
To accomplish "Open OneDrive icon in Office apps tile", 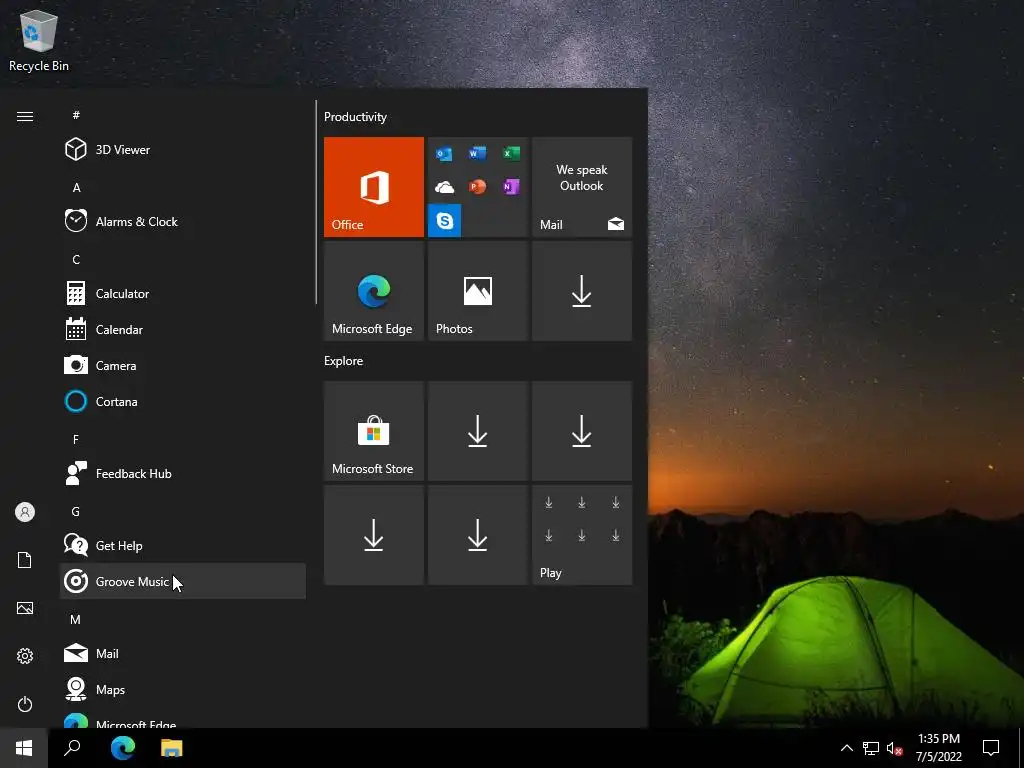I will pyautogui.click(x=444, y=187).
